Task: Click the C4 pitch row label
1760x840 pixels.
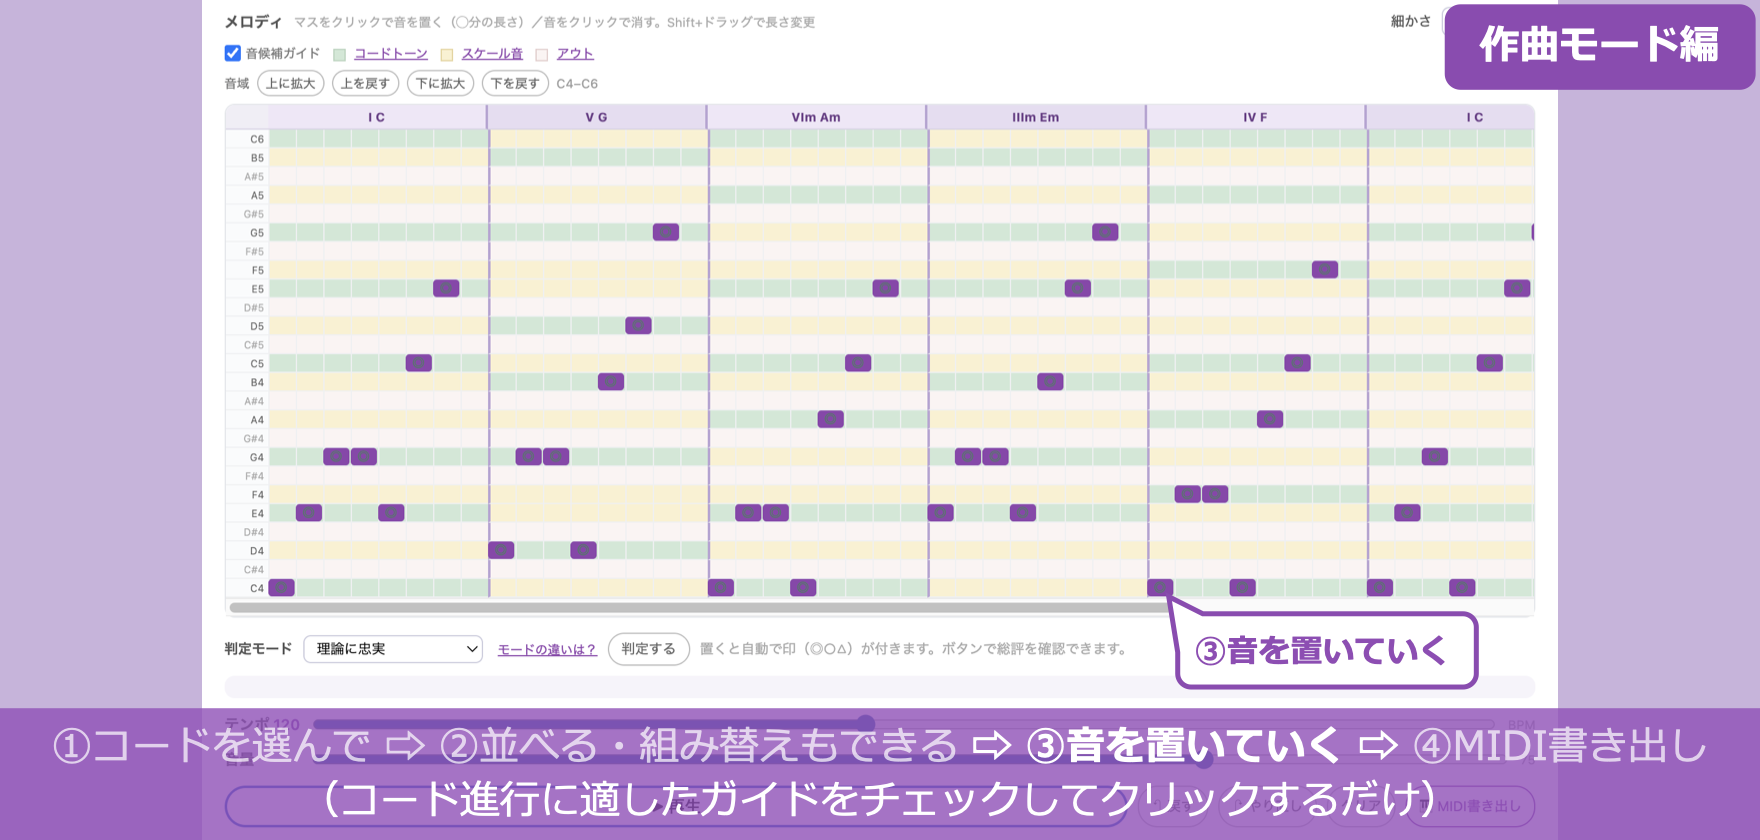Action: tap(257, 589)
